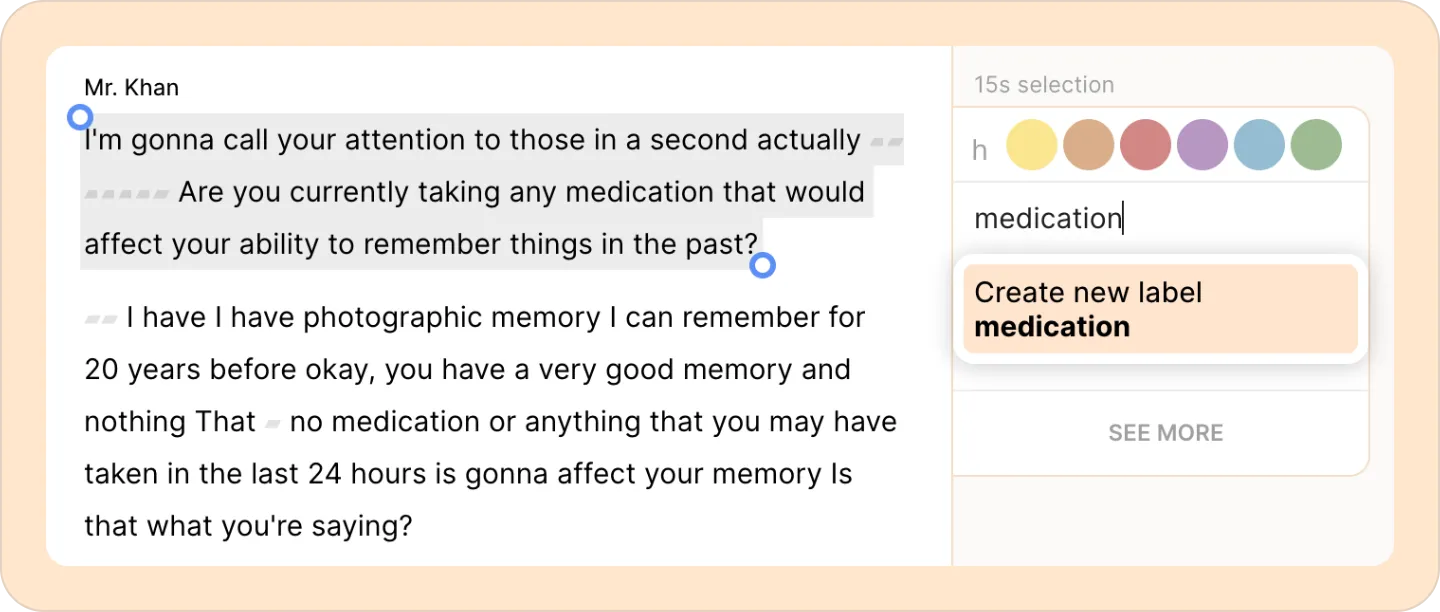This screenshot has height=612, width=1440.
Task: Open the SEE MORE labels link
Action: pyautogui.click(x=1165, y=433)
